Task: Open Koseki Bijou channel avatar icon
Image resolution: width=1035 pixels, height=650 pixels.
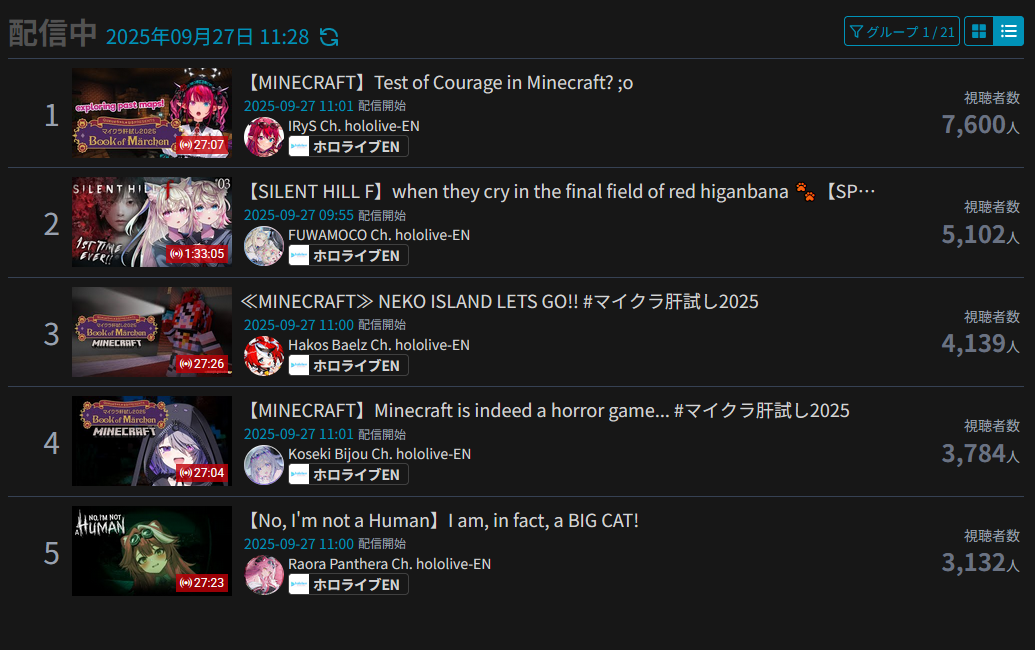Action: pyautogui.click(x=264, y=465)
